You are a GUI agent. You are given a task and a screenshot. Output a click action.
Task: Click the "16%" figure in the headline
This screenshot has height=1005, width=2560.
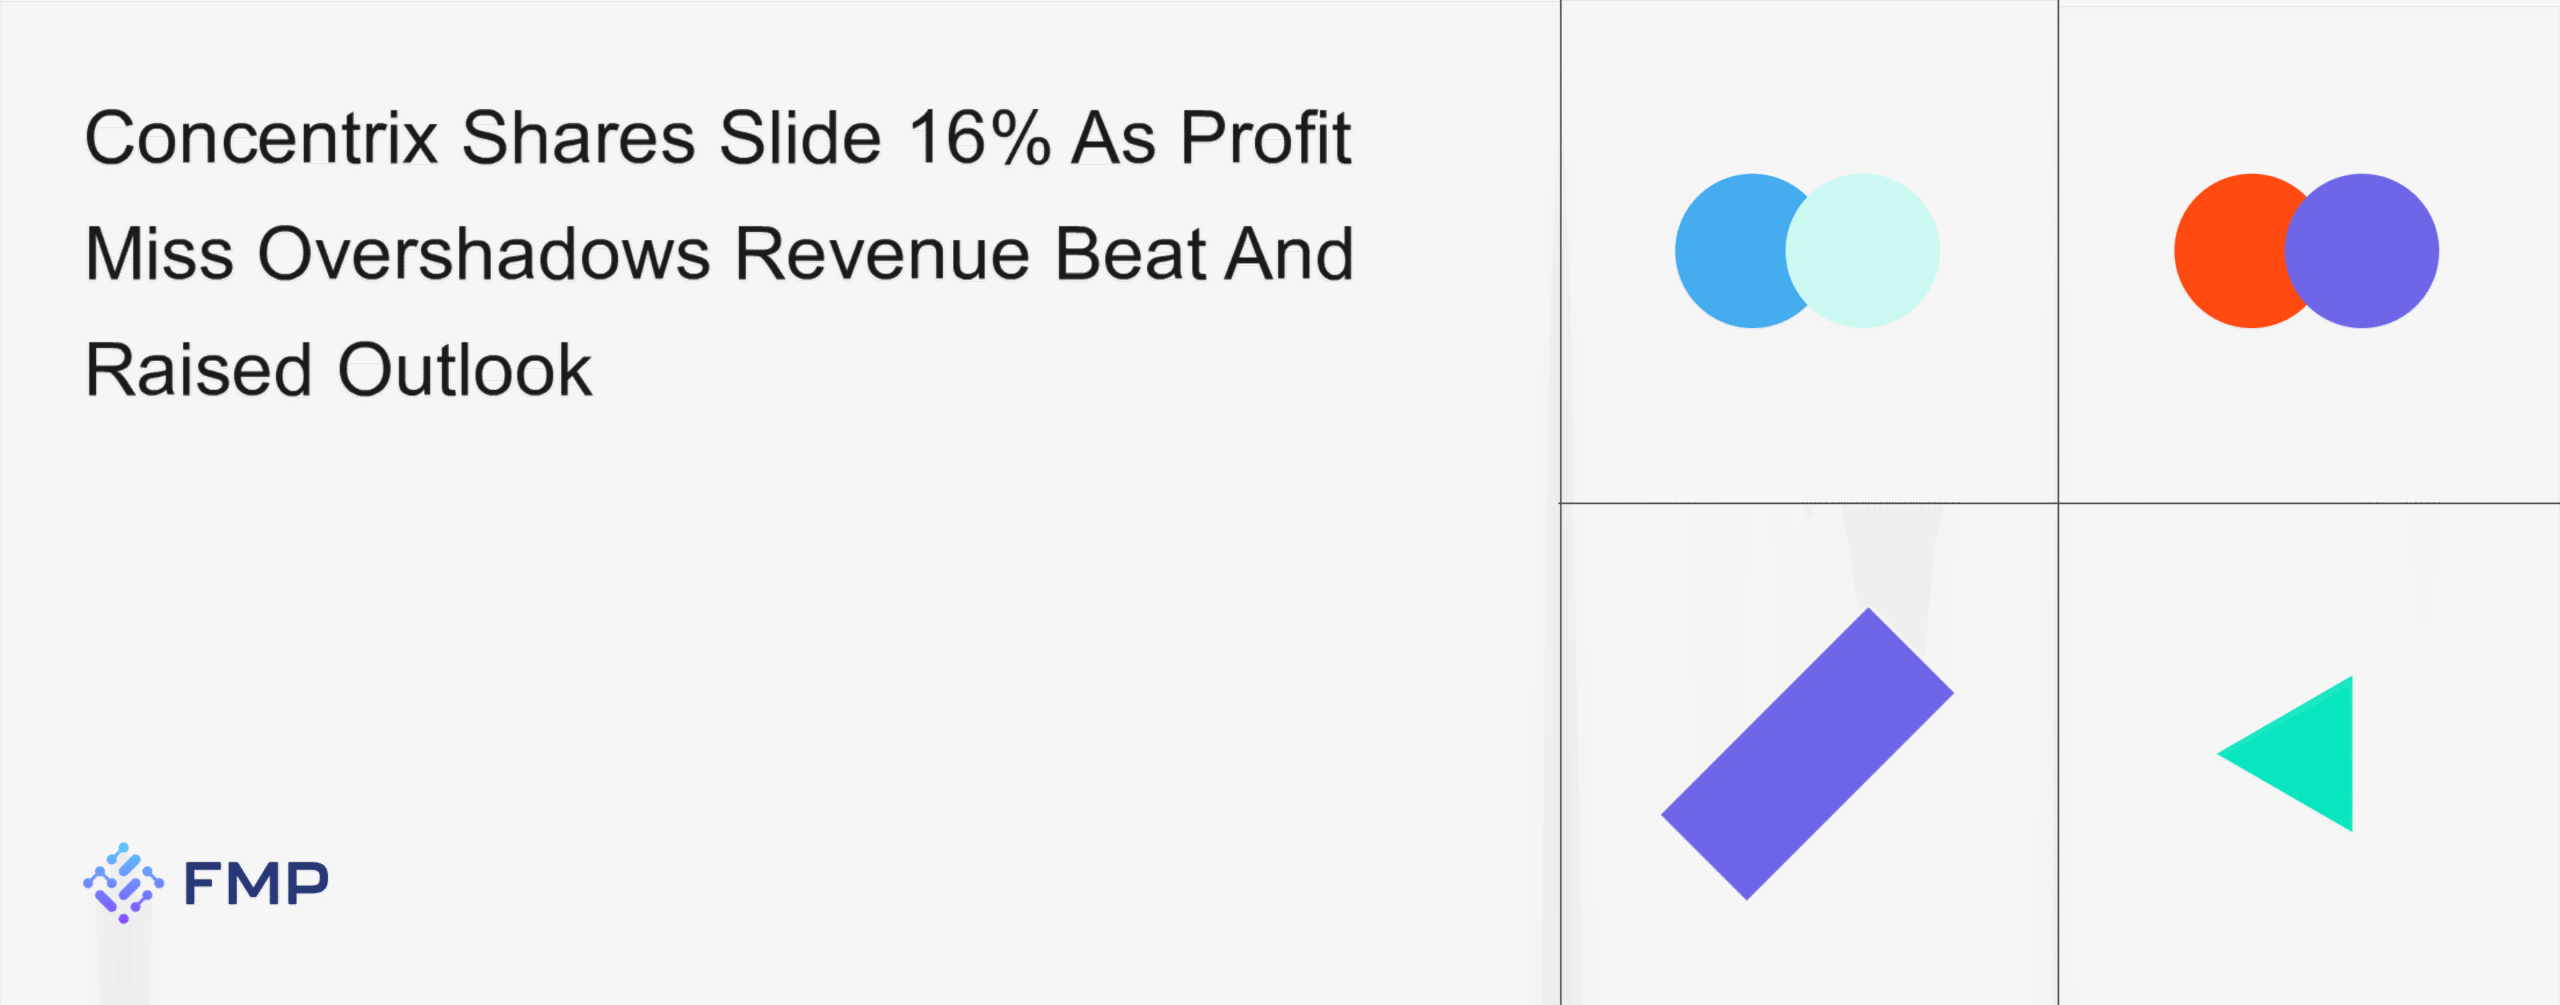pyautogui.click(x=980, y=138)
